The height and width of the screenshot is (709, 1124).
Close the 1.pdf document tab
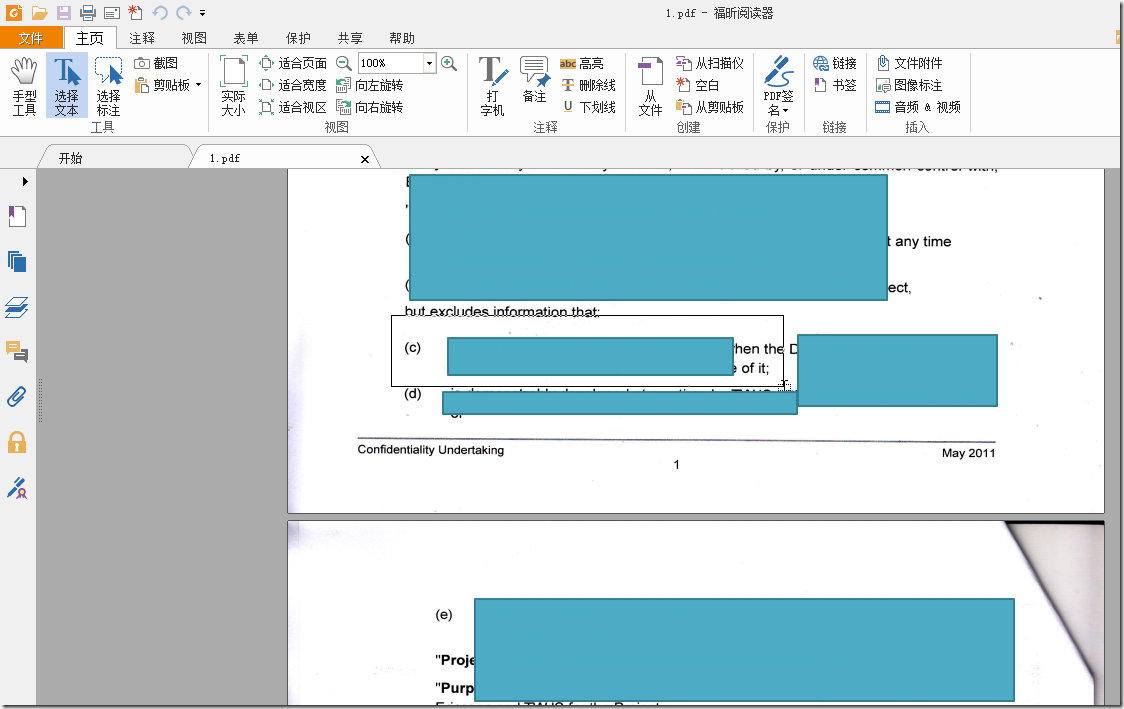365,159
